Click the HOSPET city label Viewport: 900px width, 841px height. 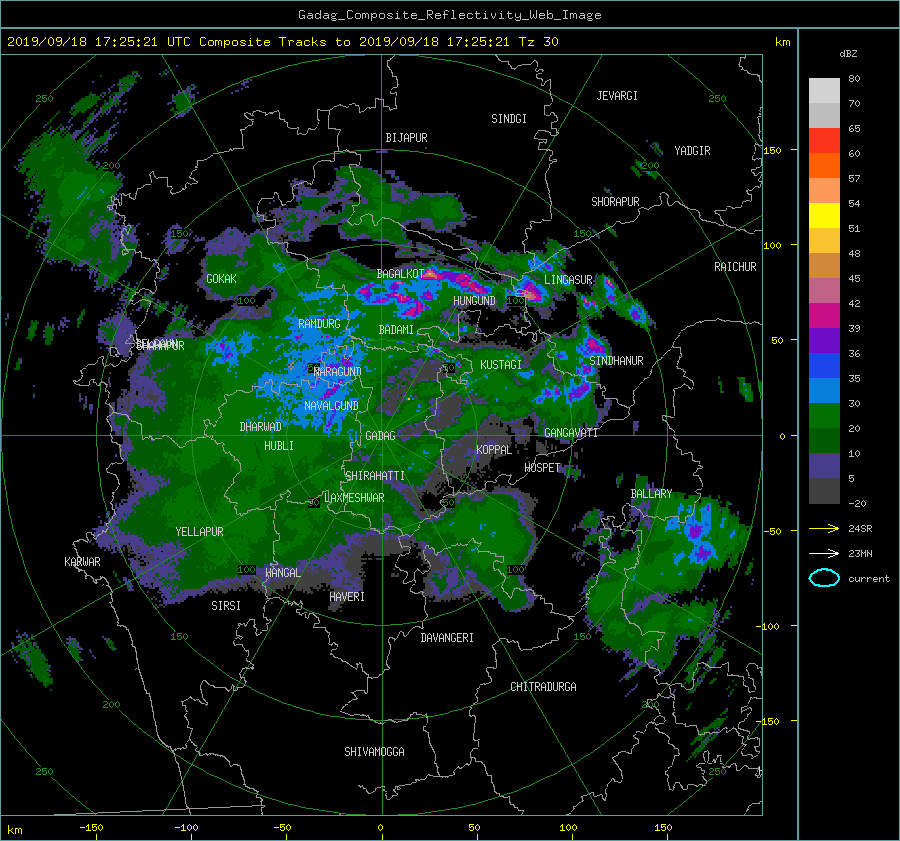coord(542,468)
